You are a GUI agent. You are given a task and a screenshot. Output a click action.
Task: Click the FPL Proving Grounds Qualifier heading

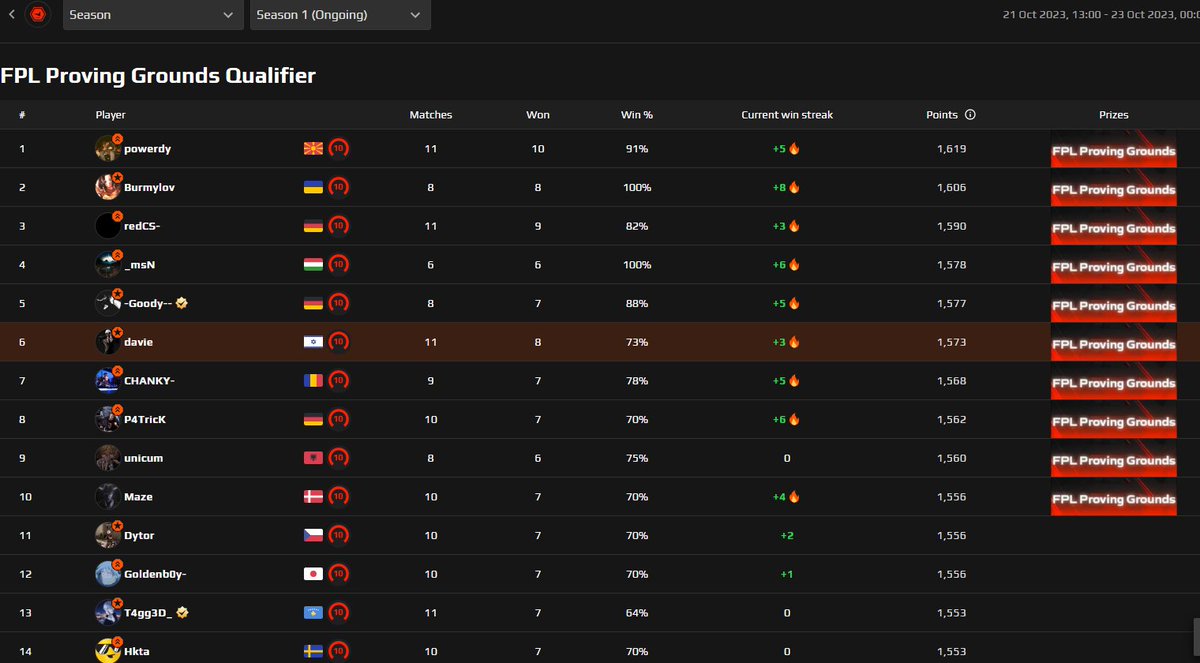pos(158,75)
